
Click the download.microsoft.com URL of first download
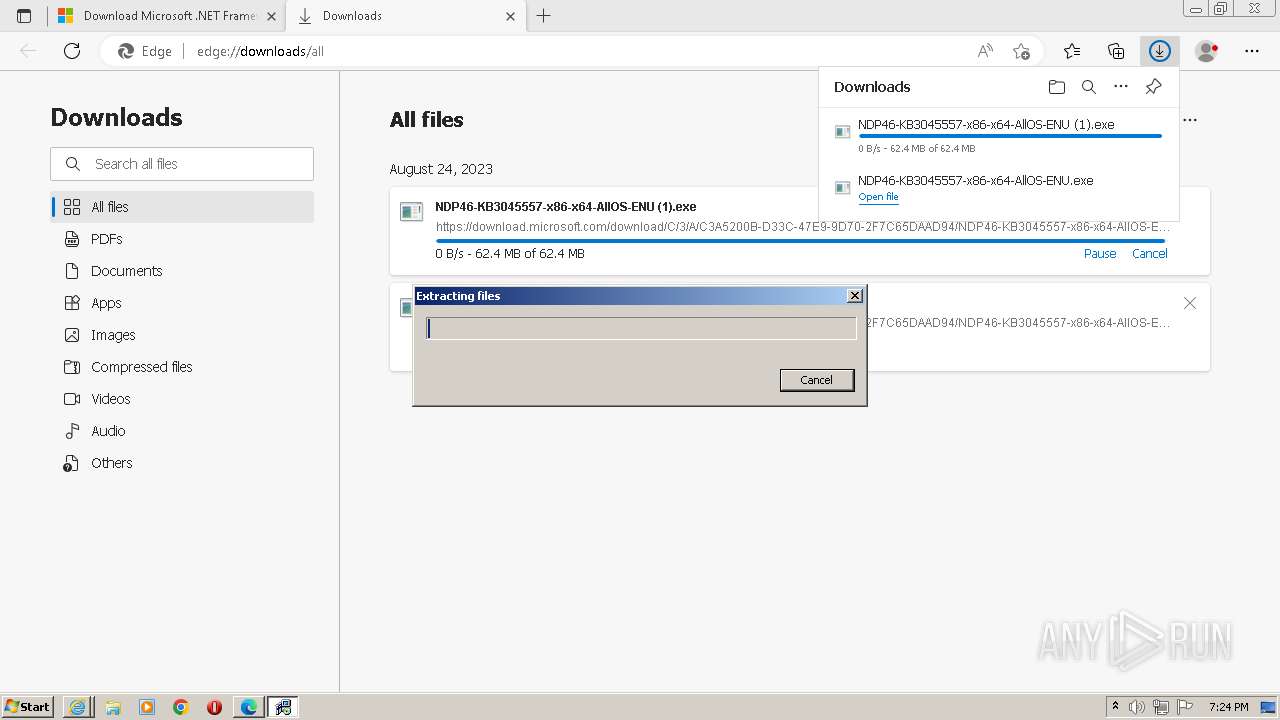[x=803, y=227]
